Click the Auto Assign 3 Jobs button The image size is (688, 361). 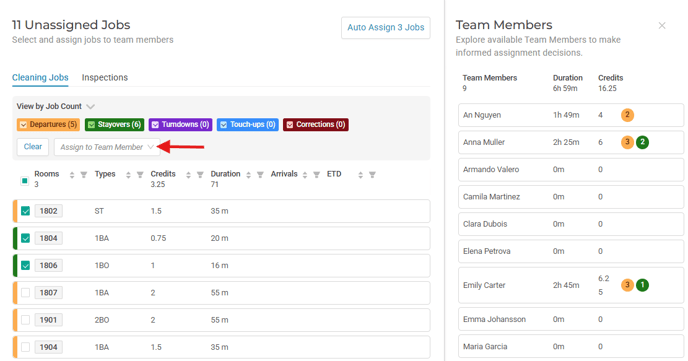[386, 28]
